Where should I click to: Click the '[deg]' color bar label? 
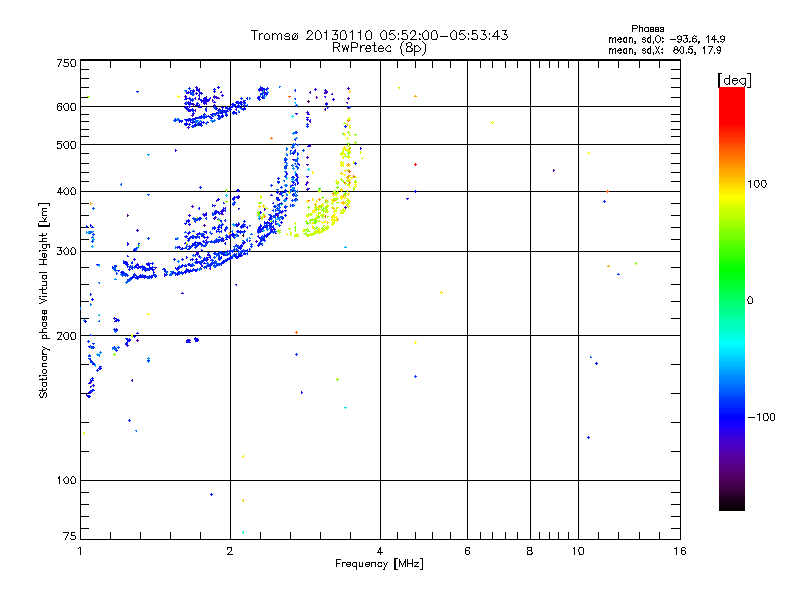tap(734, 80)
